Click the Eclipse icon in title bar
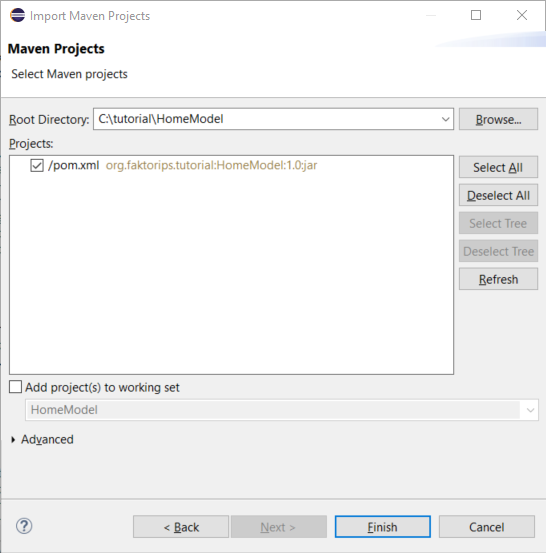 (17, 15)
